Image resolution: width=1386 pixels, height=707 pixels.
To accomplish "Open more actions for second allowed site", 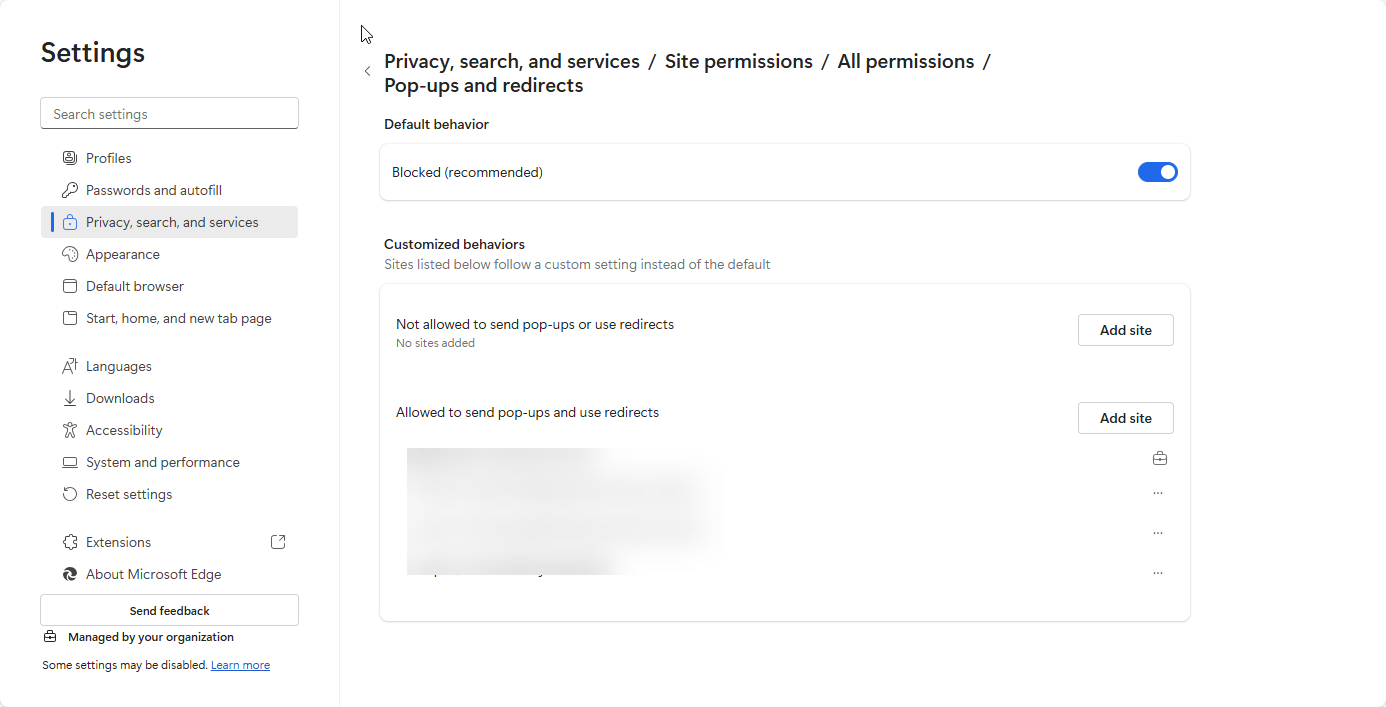I will click(1158, 493).
